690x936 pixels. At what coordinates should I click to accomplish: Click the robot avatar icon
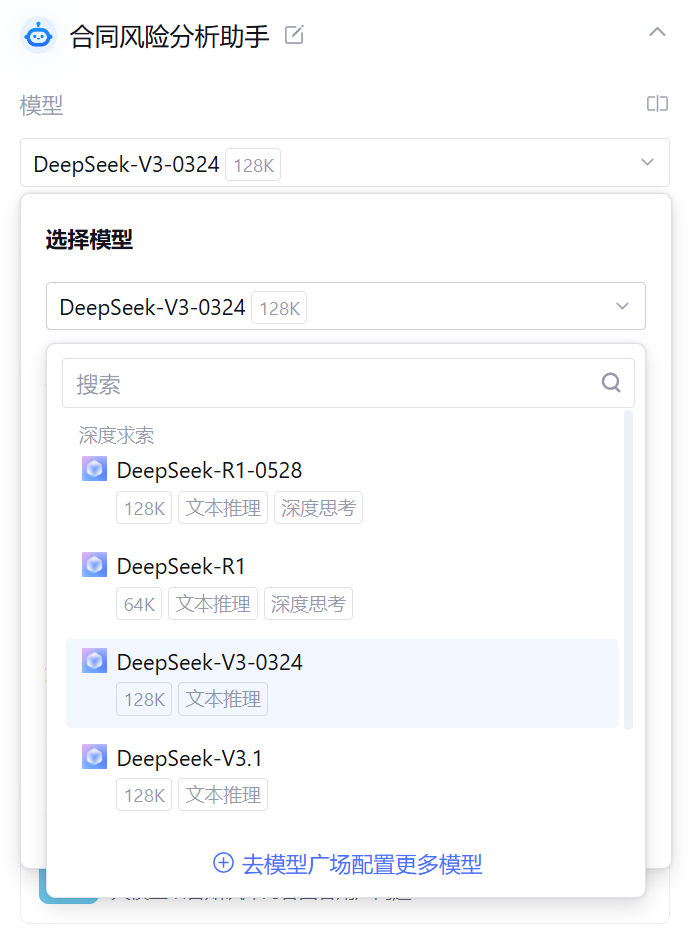(x=39, y=36)
